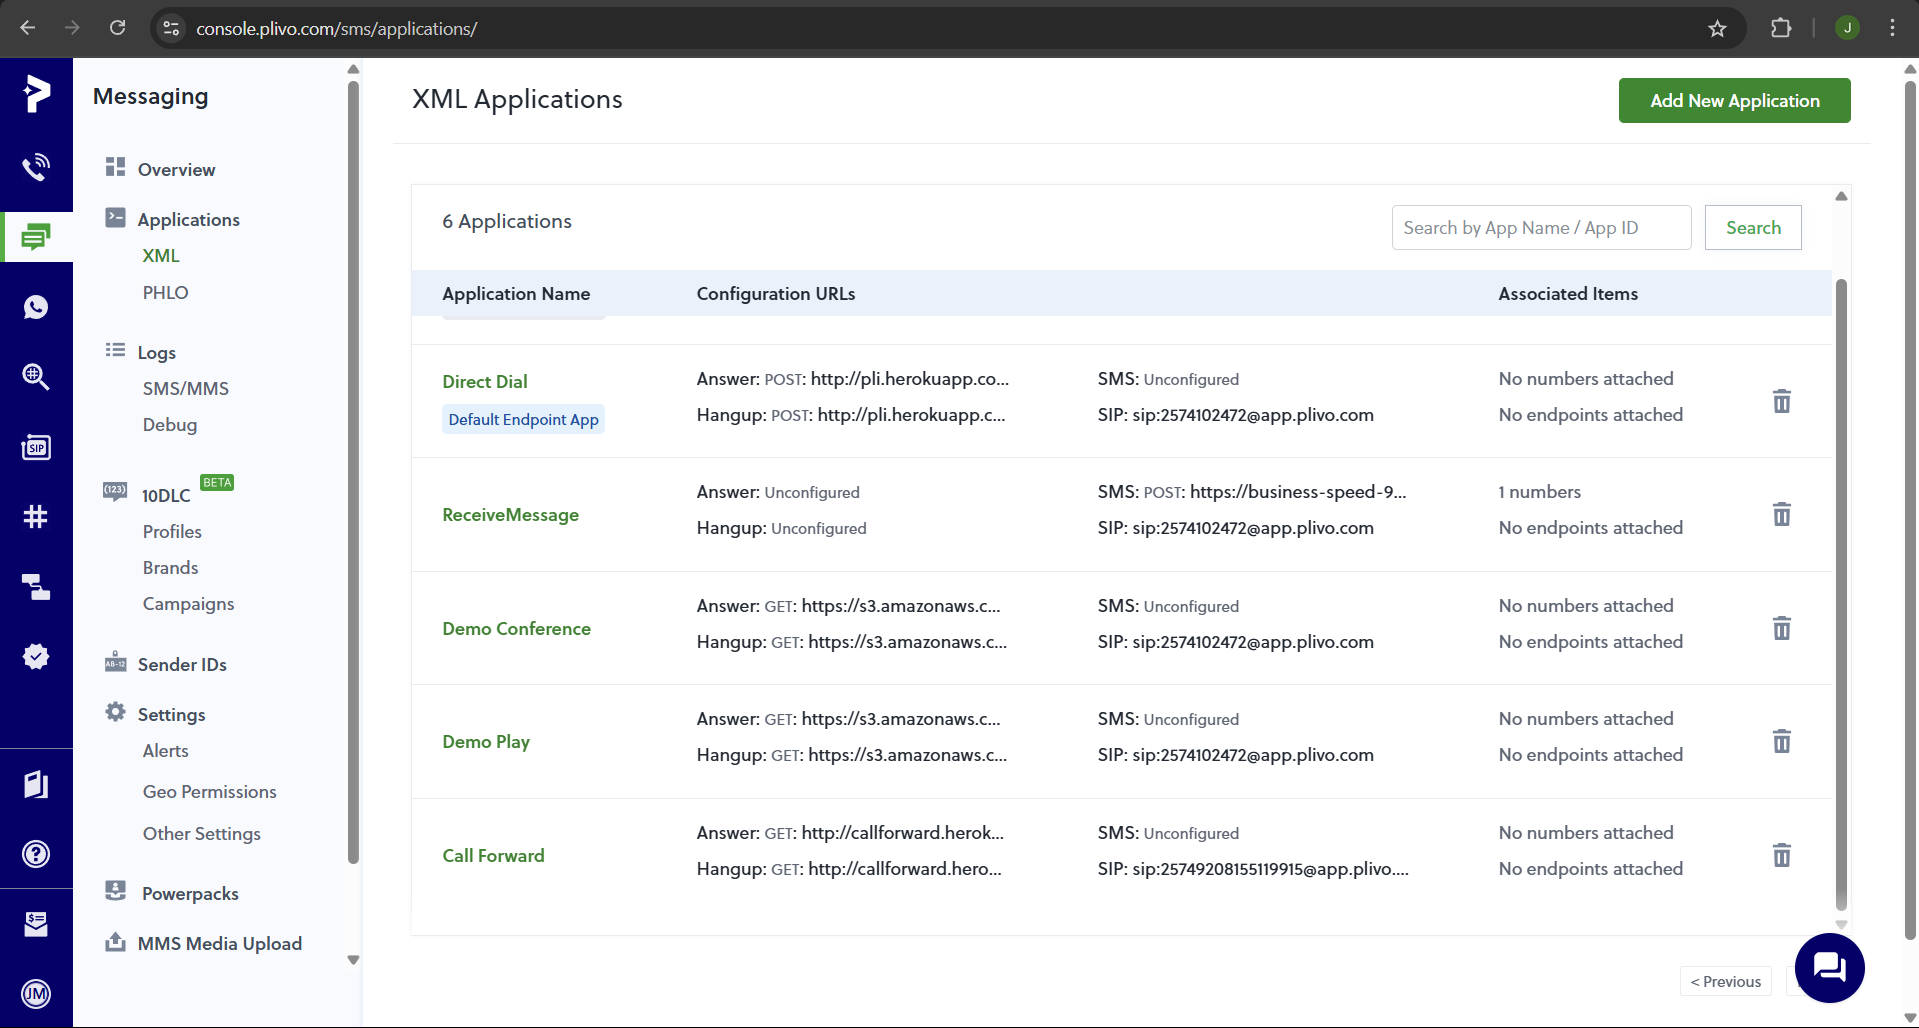Delete the ReceiveMessage application
1919x1028 pixels.
(x=1782, y=514)
